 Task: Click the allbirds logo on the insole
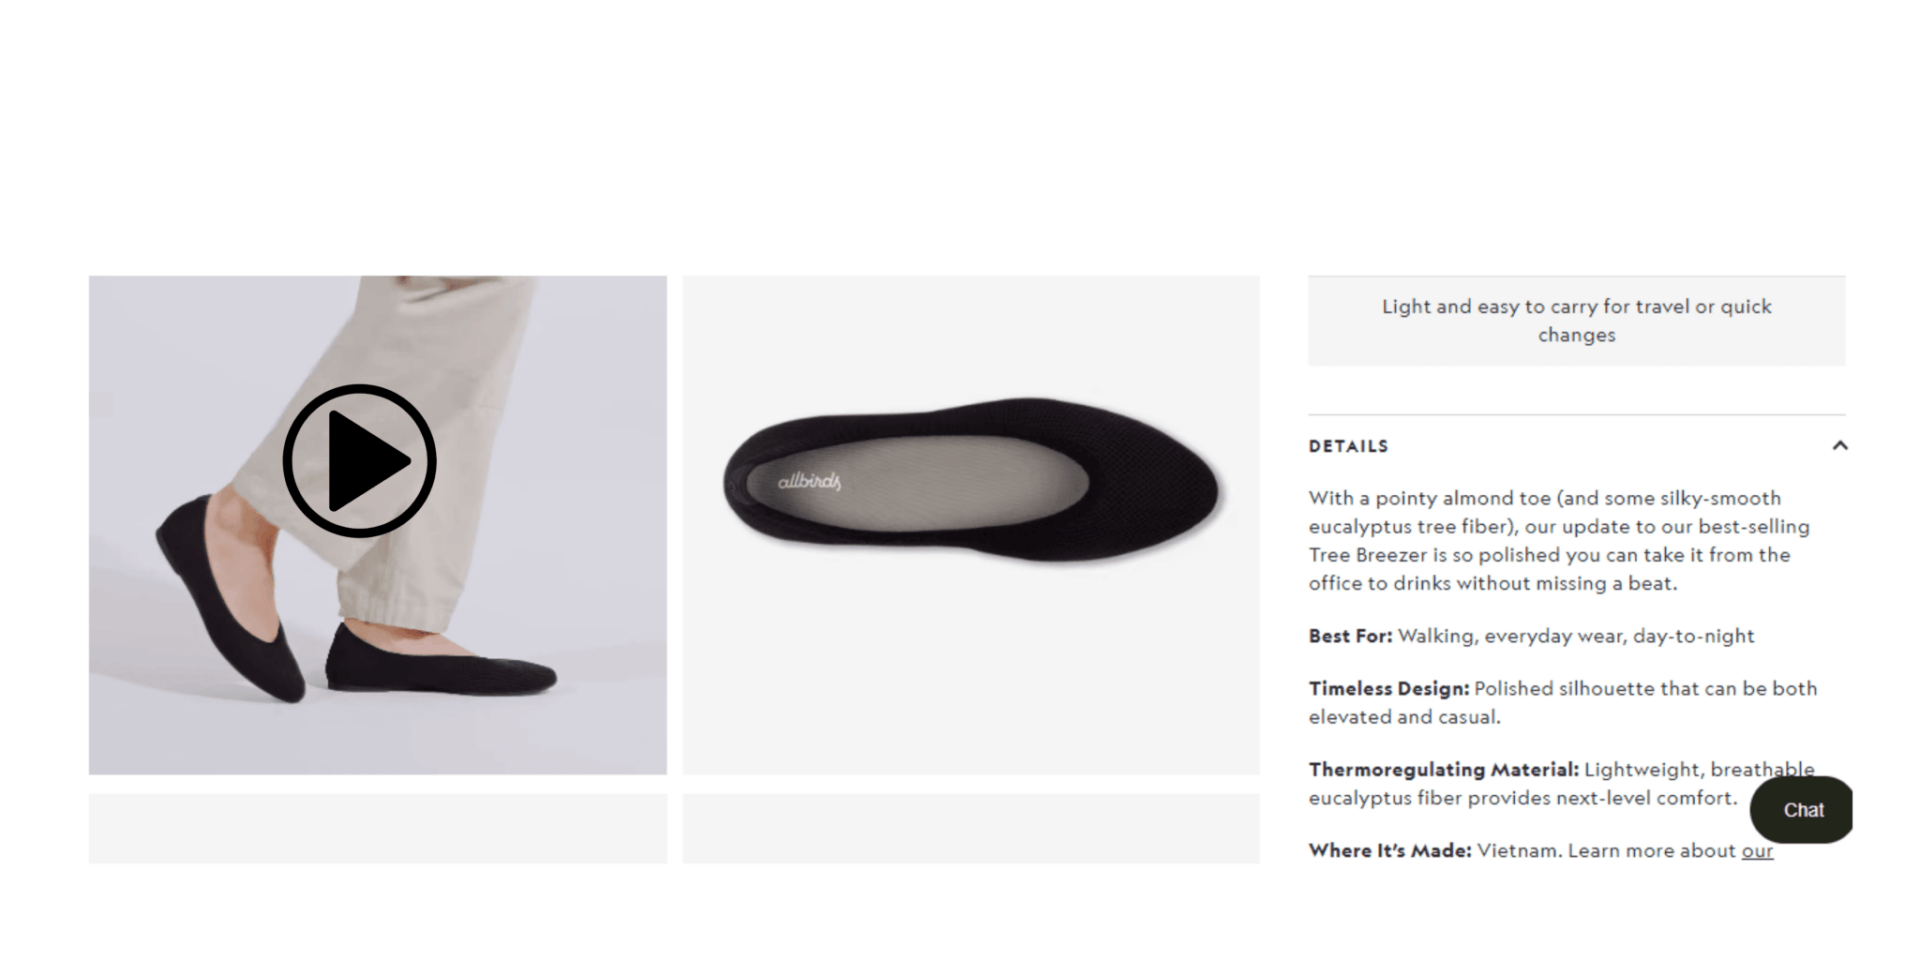(809, 482)
